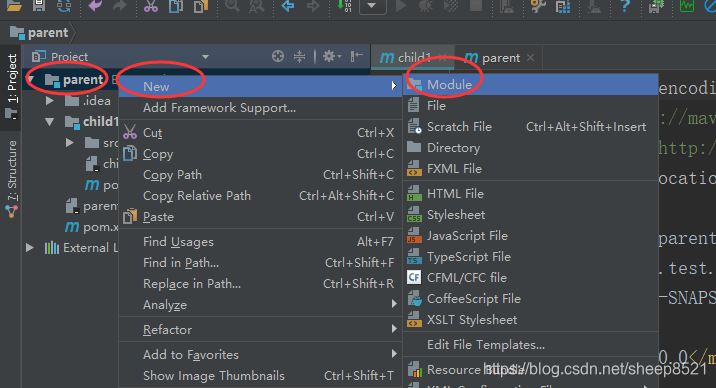Open the 7: Structure side tool window tab

tap(11, 178)
